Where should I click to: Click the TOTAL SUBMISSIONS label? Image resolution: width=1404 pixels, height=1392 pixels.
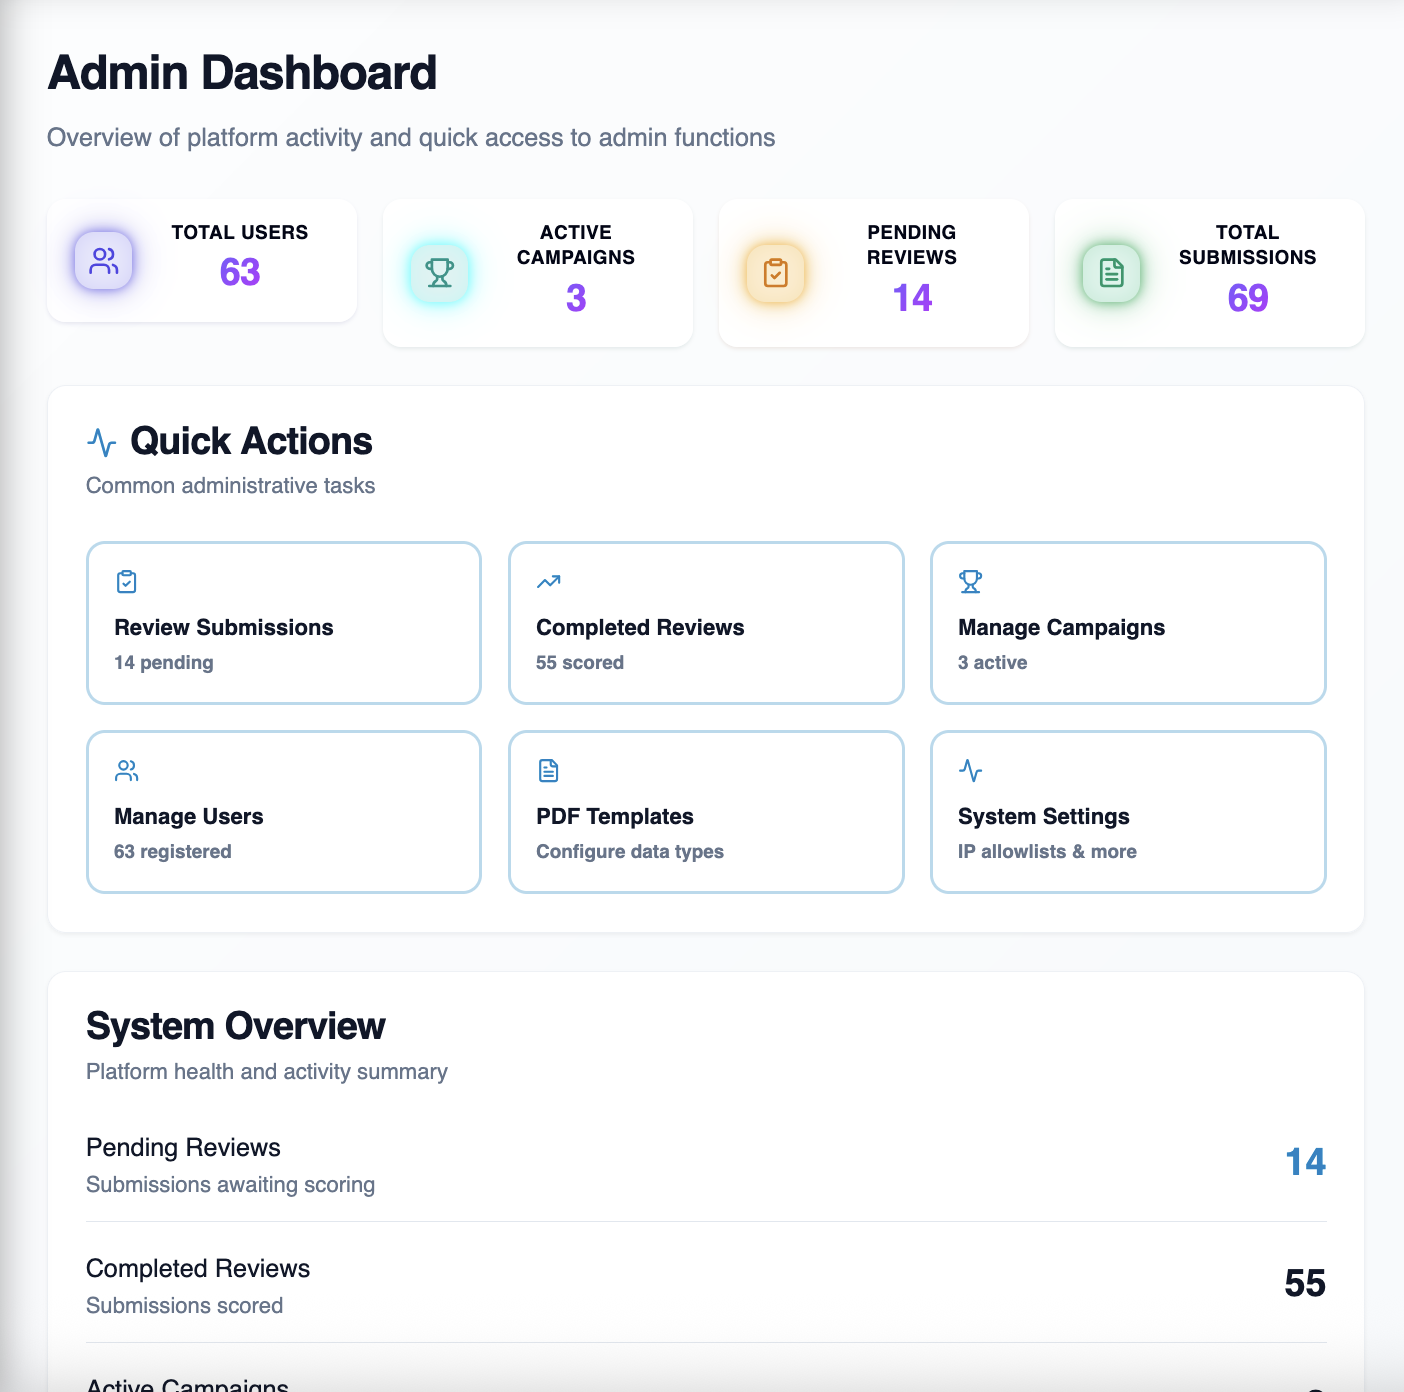[1248, 245]
